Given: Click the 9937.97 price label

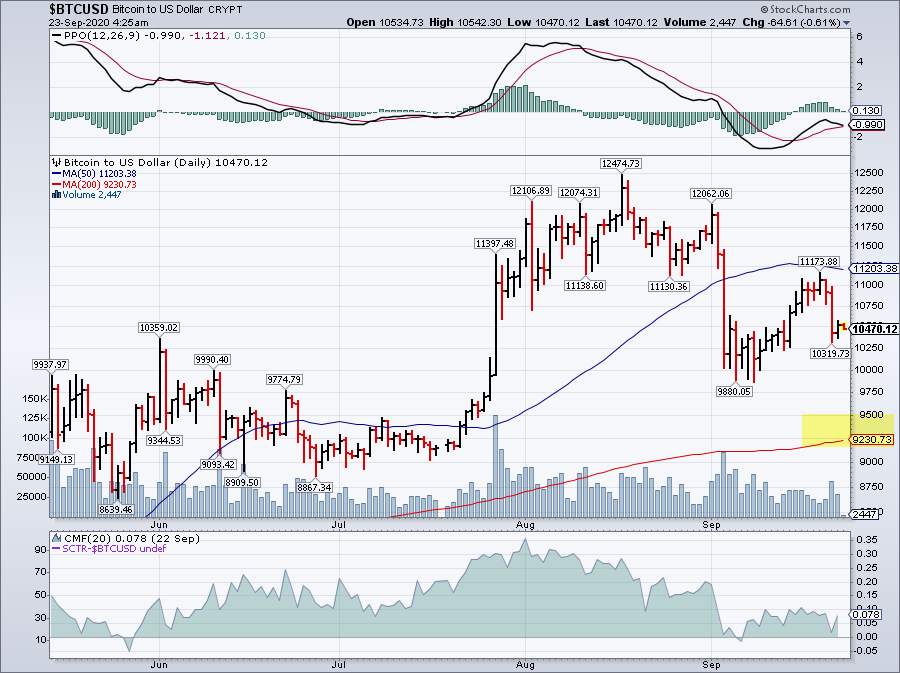Looking at the screenshot, I should [x=51, y=364].
